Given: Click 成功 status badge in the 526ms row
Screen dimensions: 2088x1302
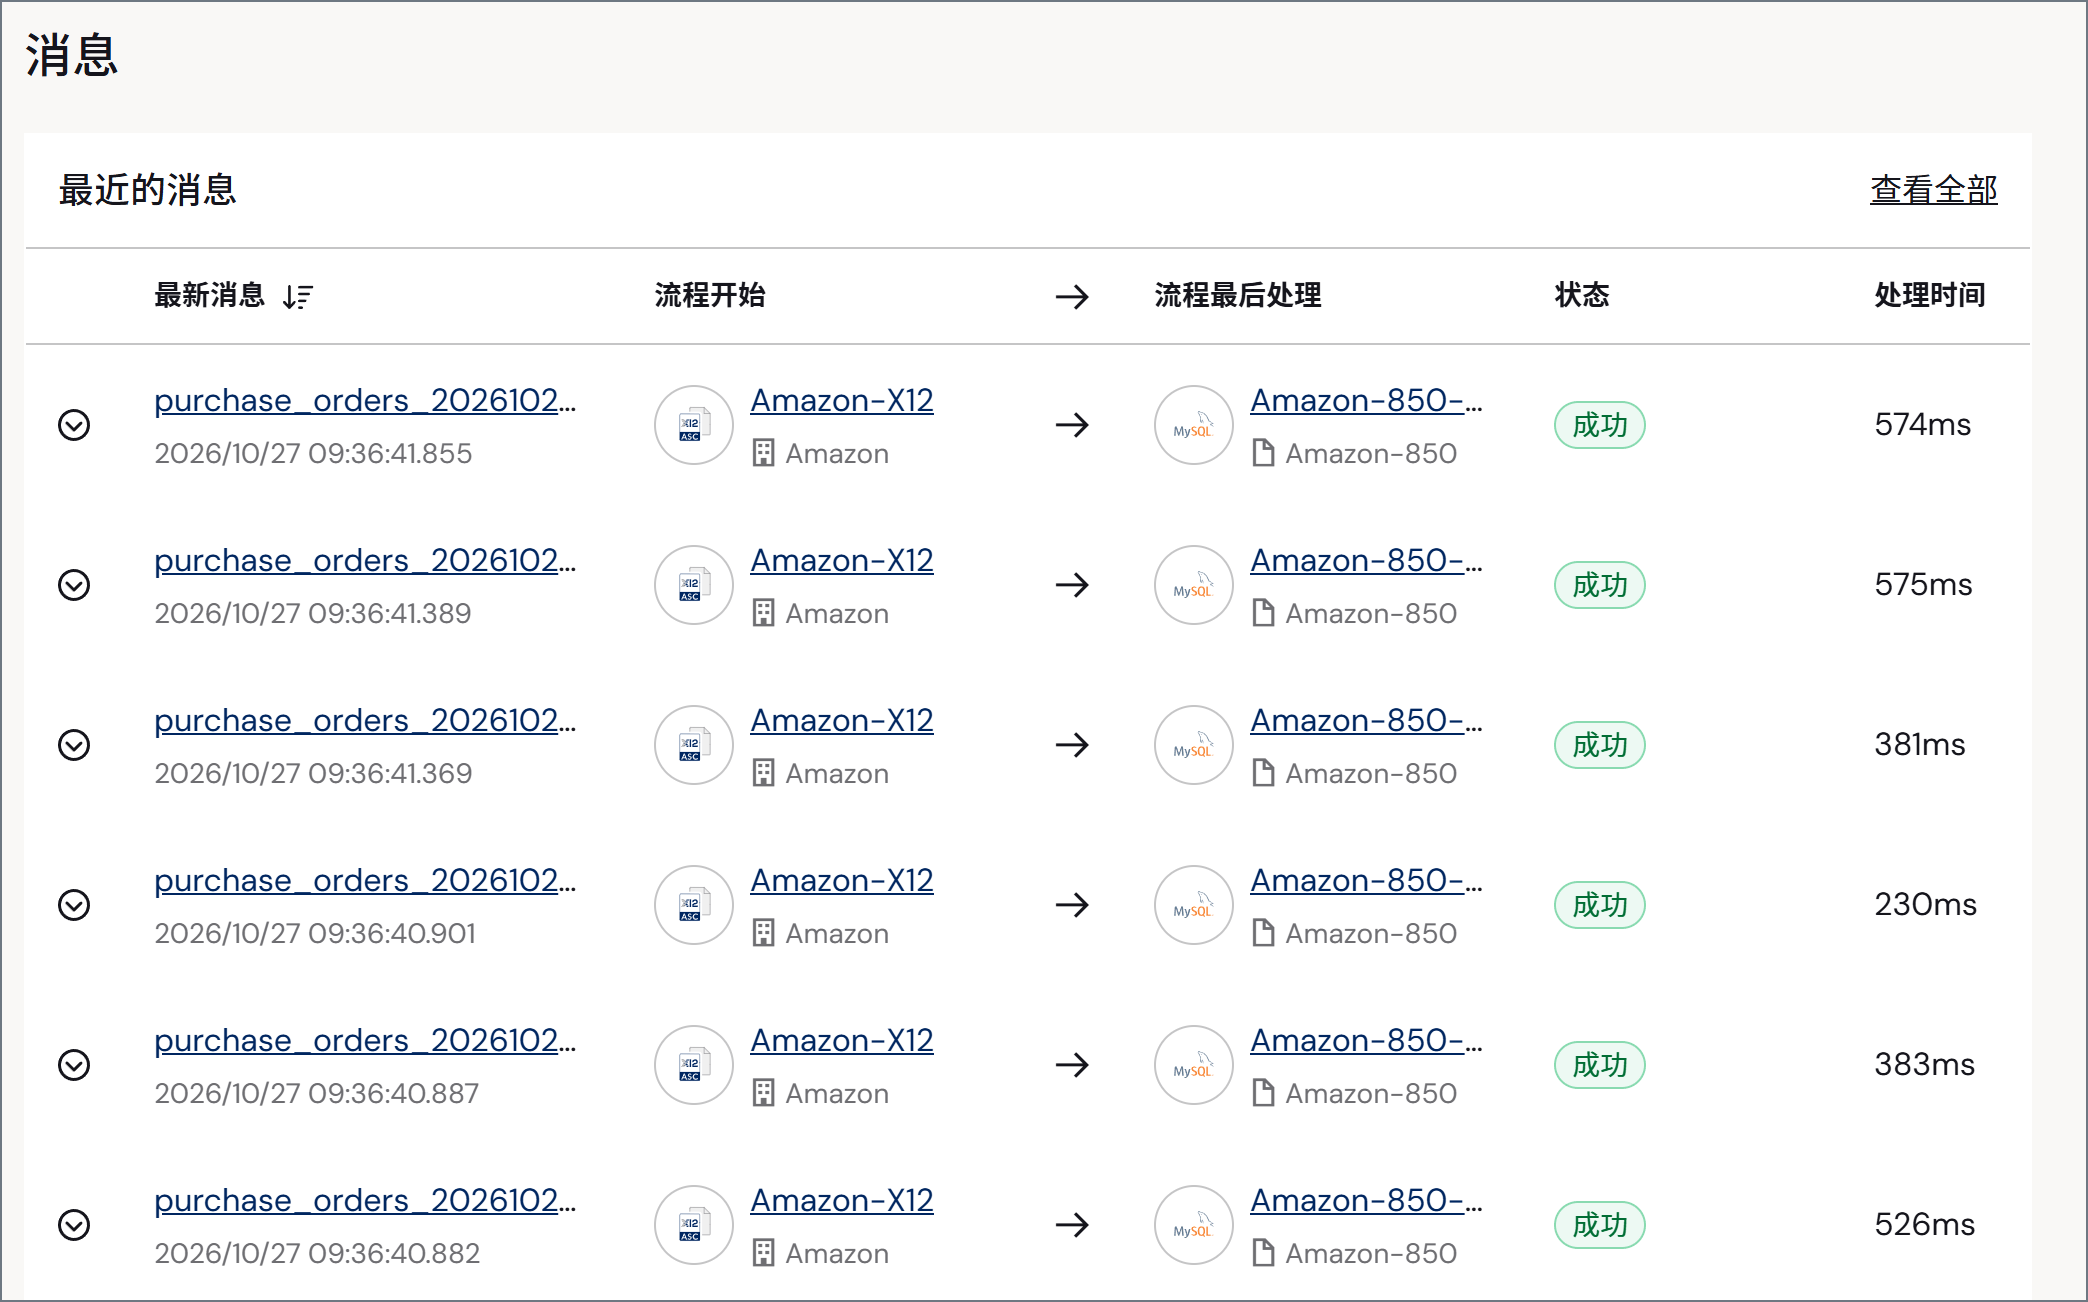Looking at the screenshot, I should (1600, 1225).
